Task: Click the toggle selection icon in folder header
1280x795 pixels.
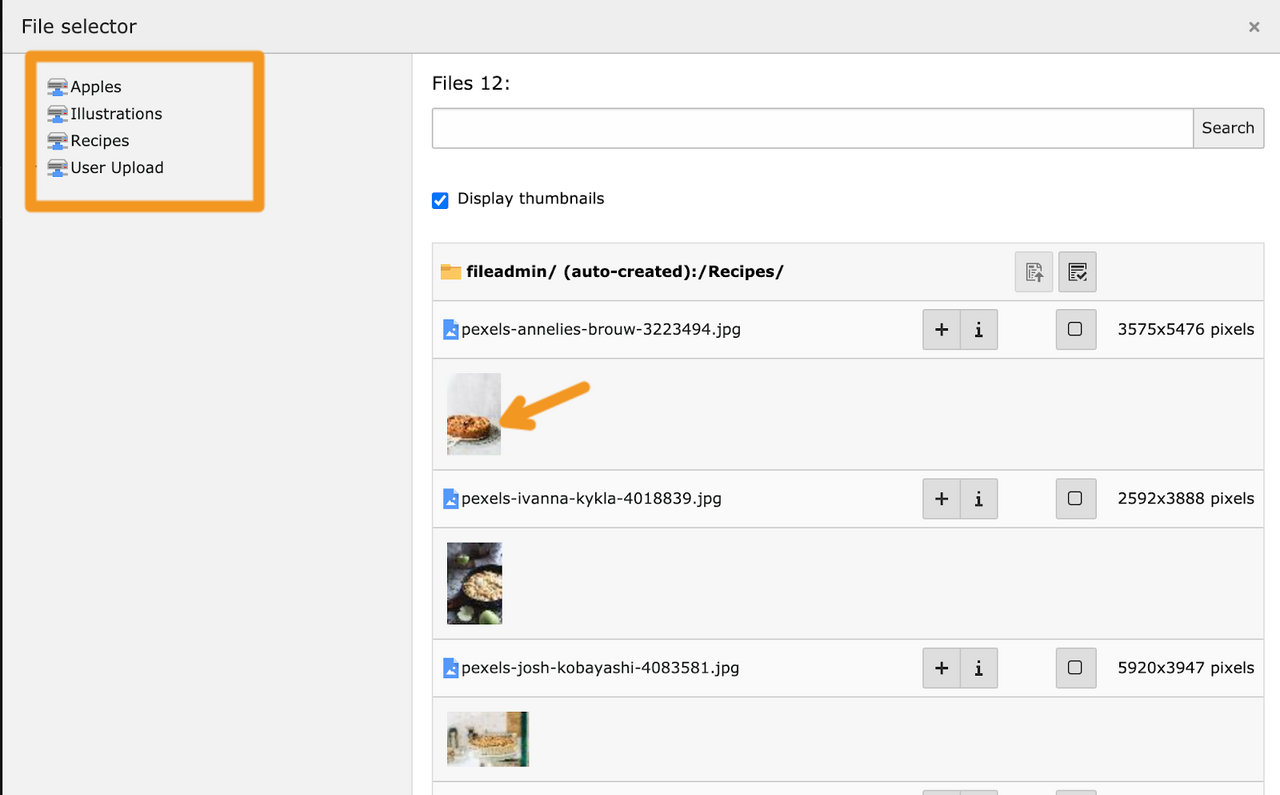Action: [1077, 272]
